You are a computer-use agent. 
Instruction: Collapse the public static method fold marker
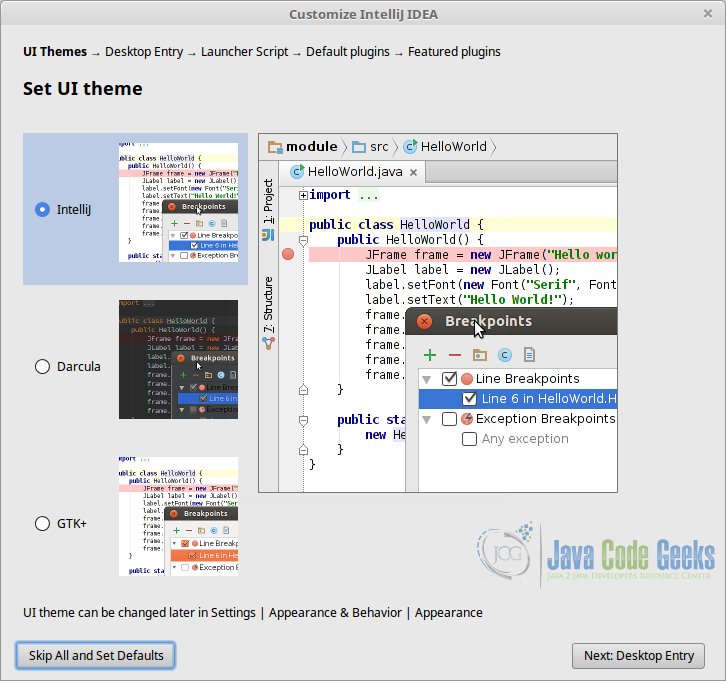coord(303,420)
